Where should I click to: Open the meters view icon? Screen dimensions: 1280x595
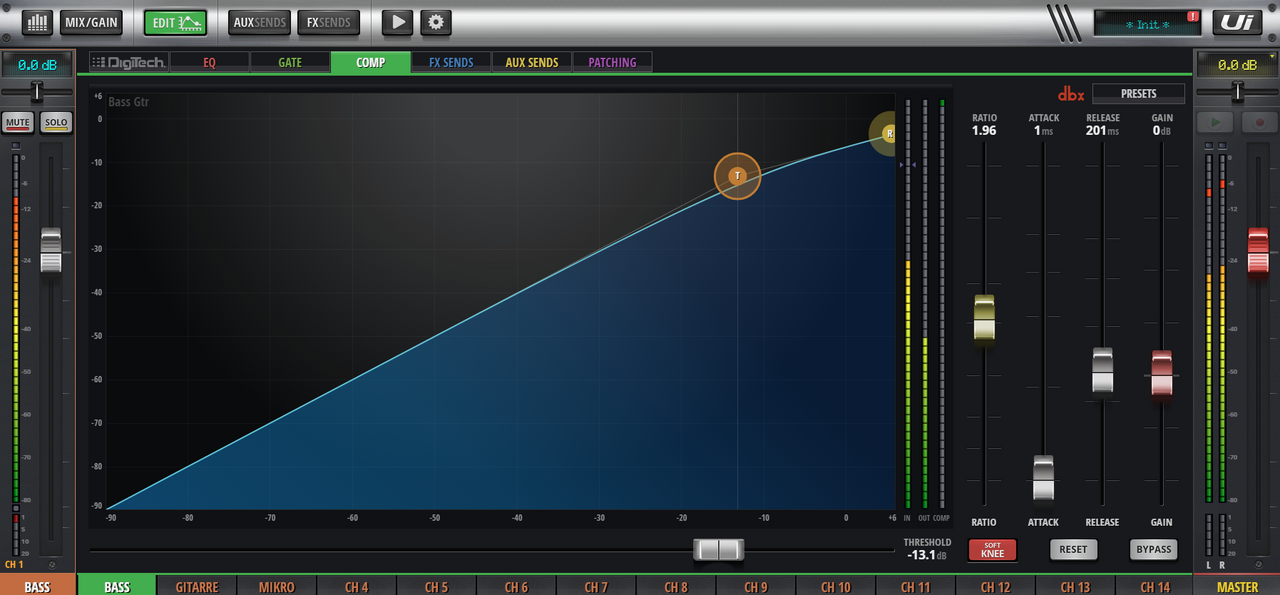point(37,22)
